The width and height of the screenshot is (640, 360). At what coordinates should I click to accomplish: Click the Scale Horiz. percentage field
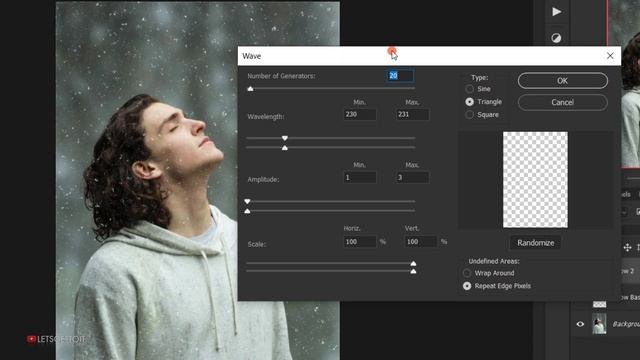(x=360, y=242)
